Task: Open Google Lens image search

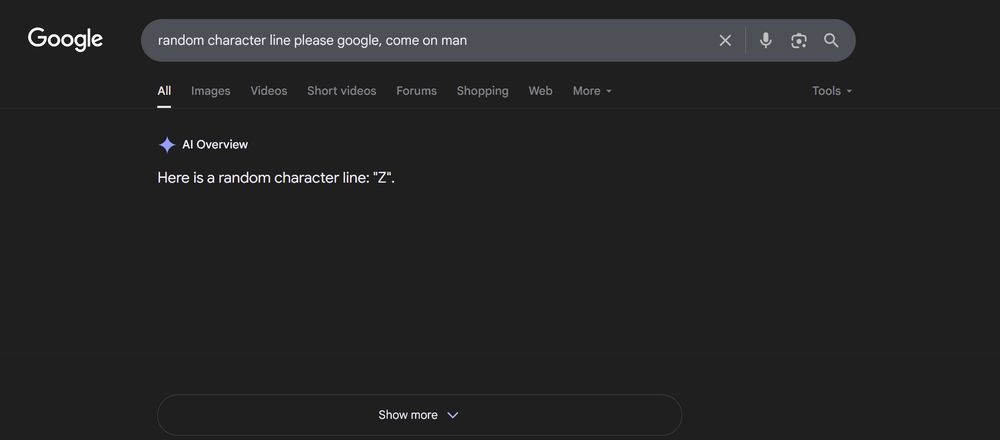Action: [x=798, y=40]
